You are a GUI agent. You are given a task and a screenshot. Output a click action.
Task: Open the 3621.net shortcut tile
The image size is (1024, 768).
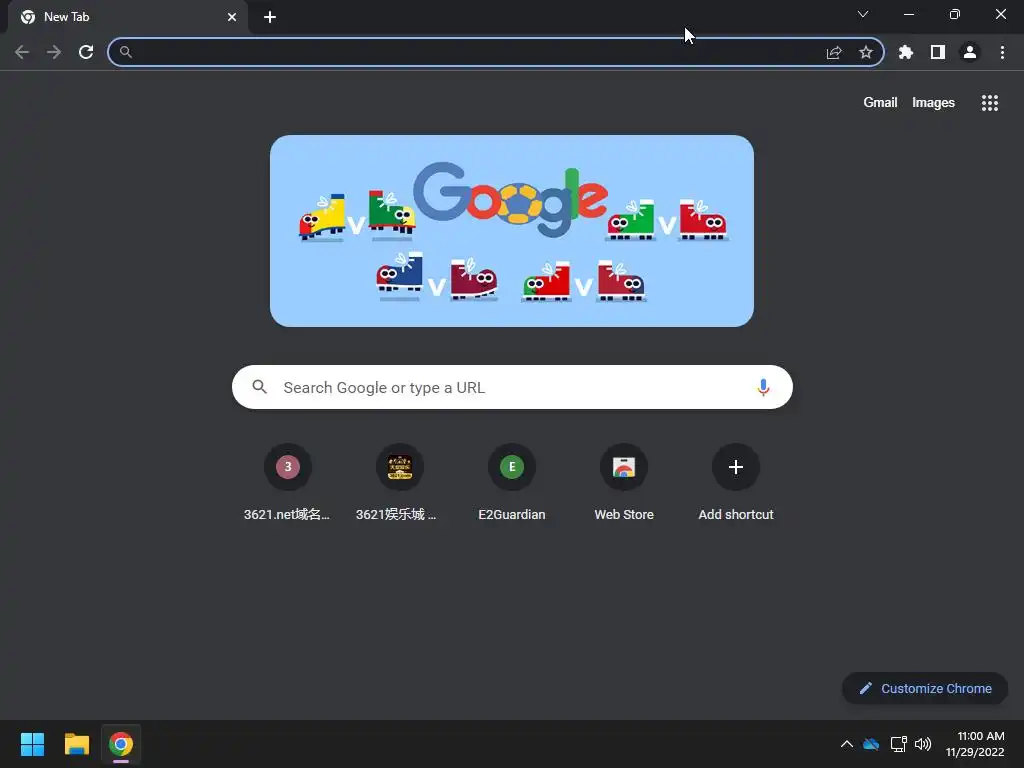click(287, 483)
